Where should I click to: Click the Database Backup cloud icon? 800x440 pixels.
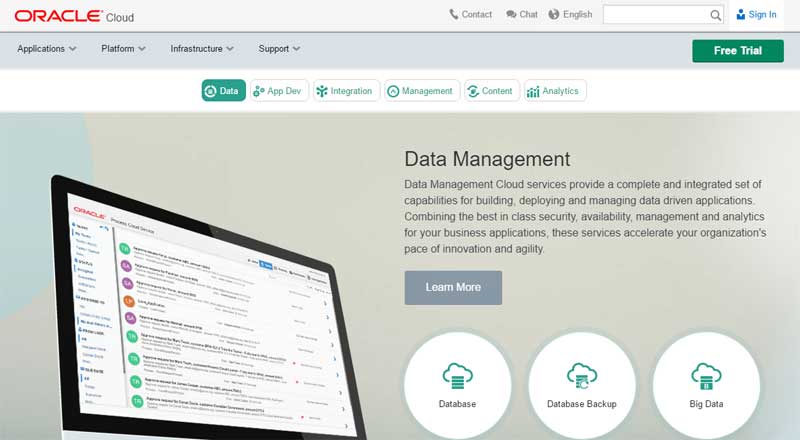click(582, 376)
